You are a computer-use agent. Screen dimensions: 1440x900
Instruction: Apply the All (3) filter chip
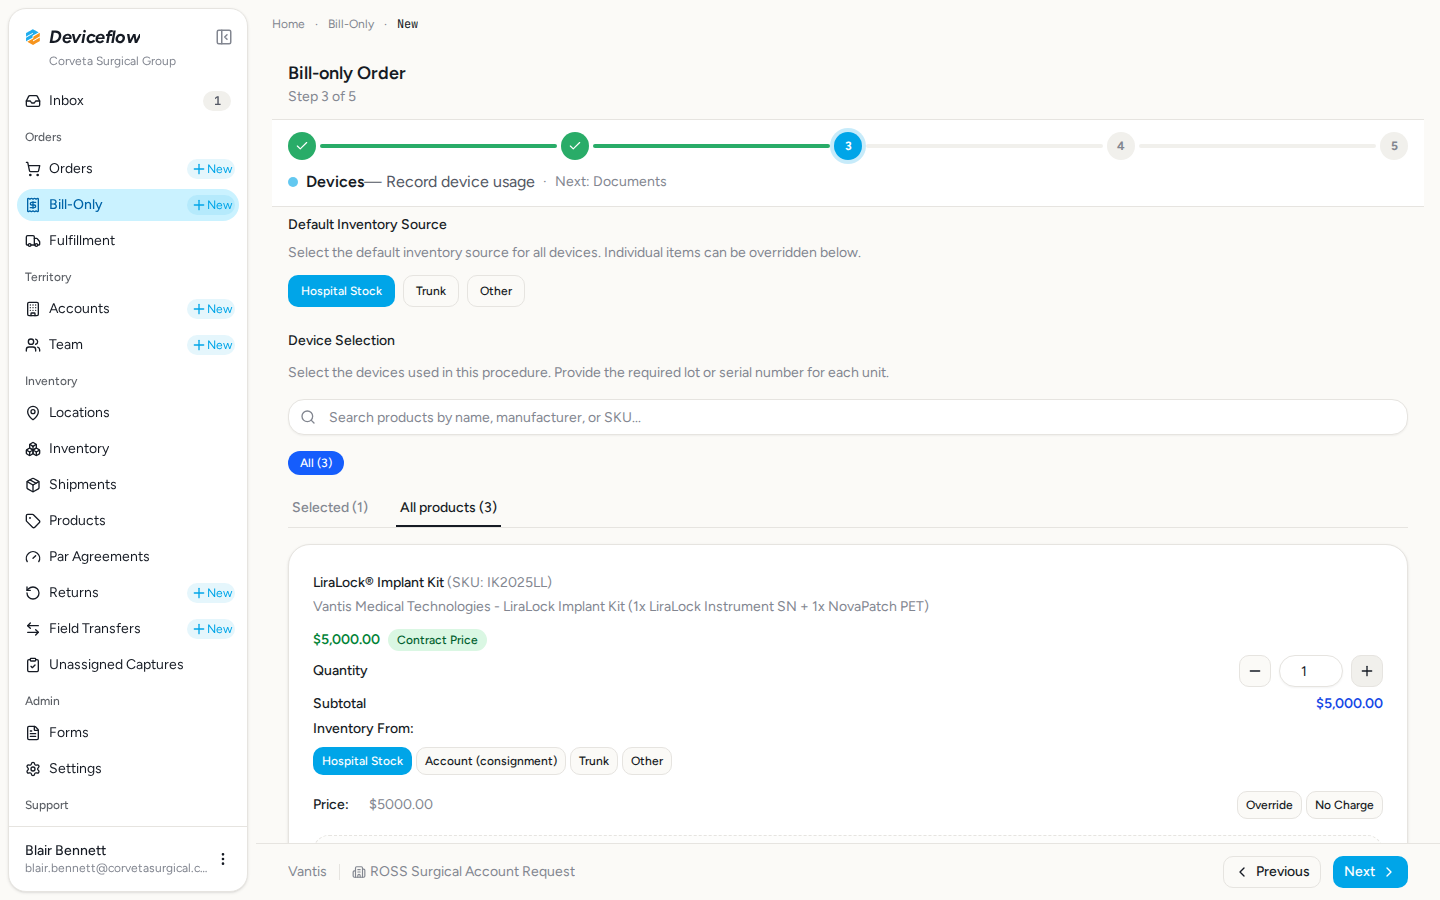pyautogui.click(x=316, y=463)
